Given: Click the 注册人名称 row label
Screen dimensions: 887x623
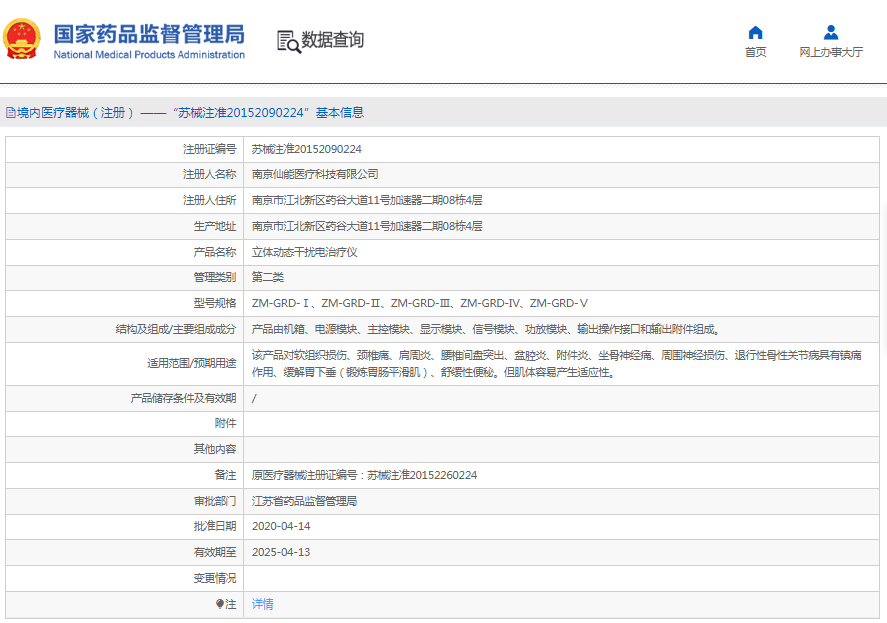Looking at the screenshot, I should (209, 174).
